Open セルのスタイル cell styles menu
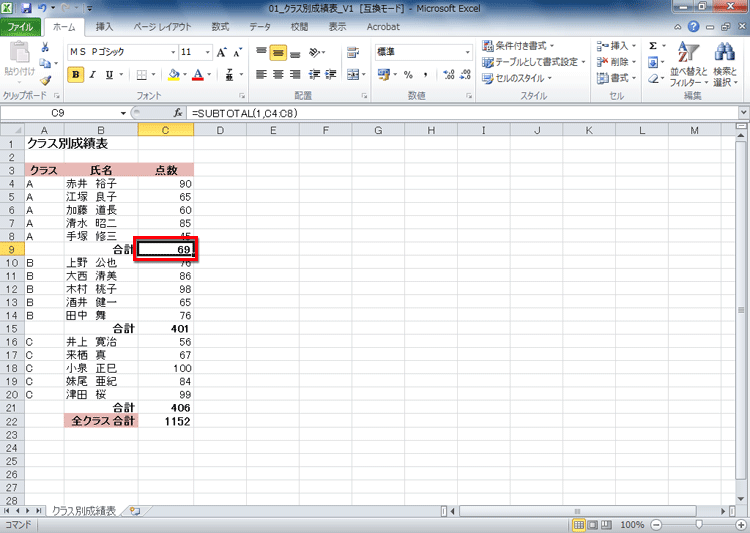The image size is (750, 533). tap(517, 78)
